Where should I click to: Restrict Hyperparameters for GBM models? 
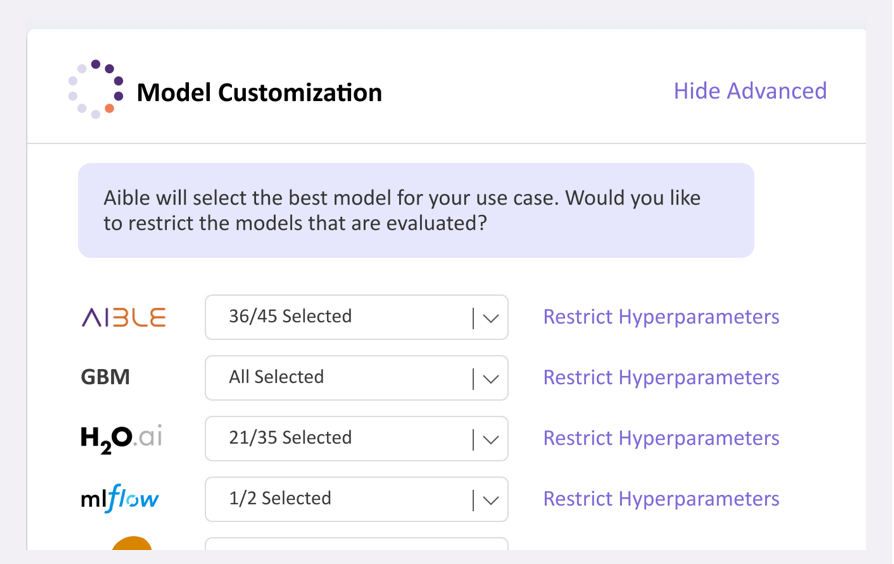[x=661, y=378]
